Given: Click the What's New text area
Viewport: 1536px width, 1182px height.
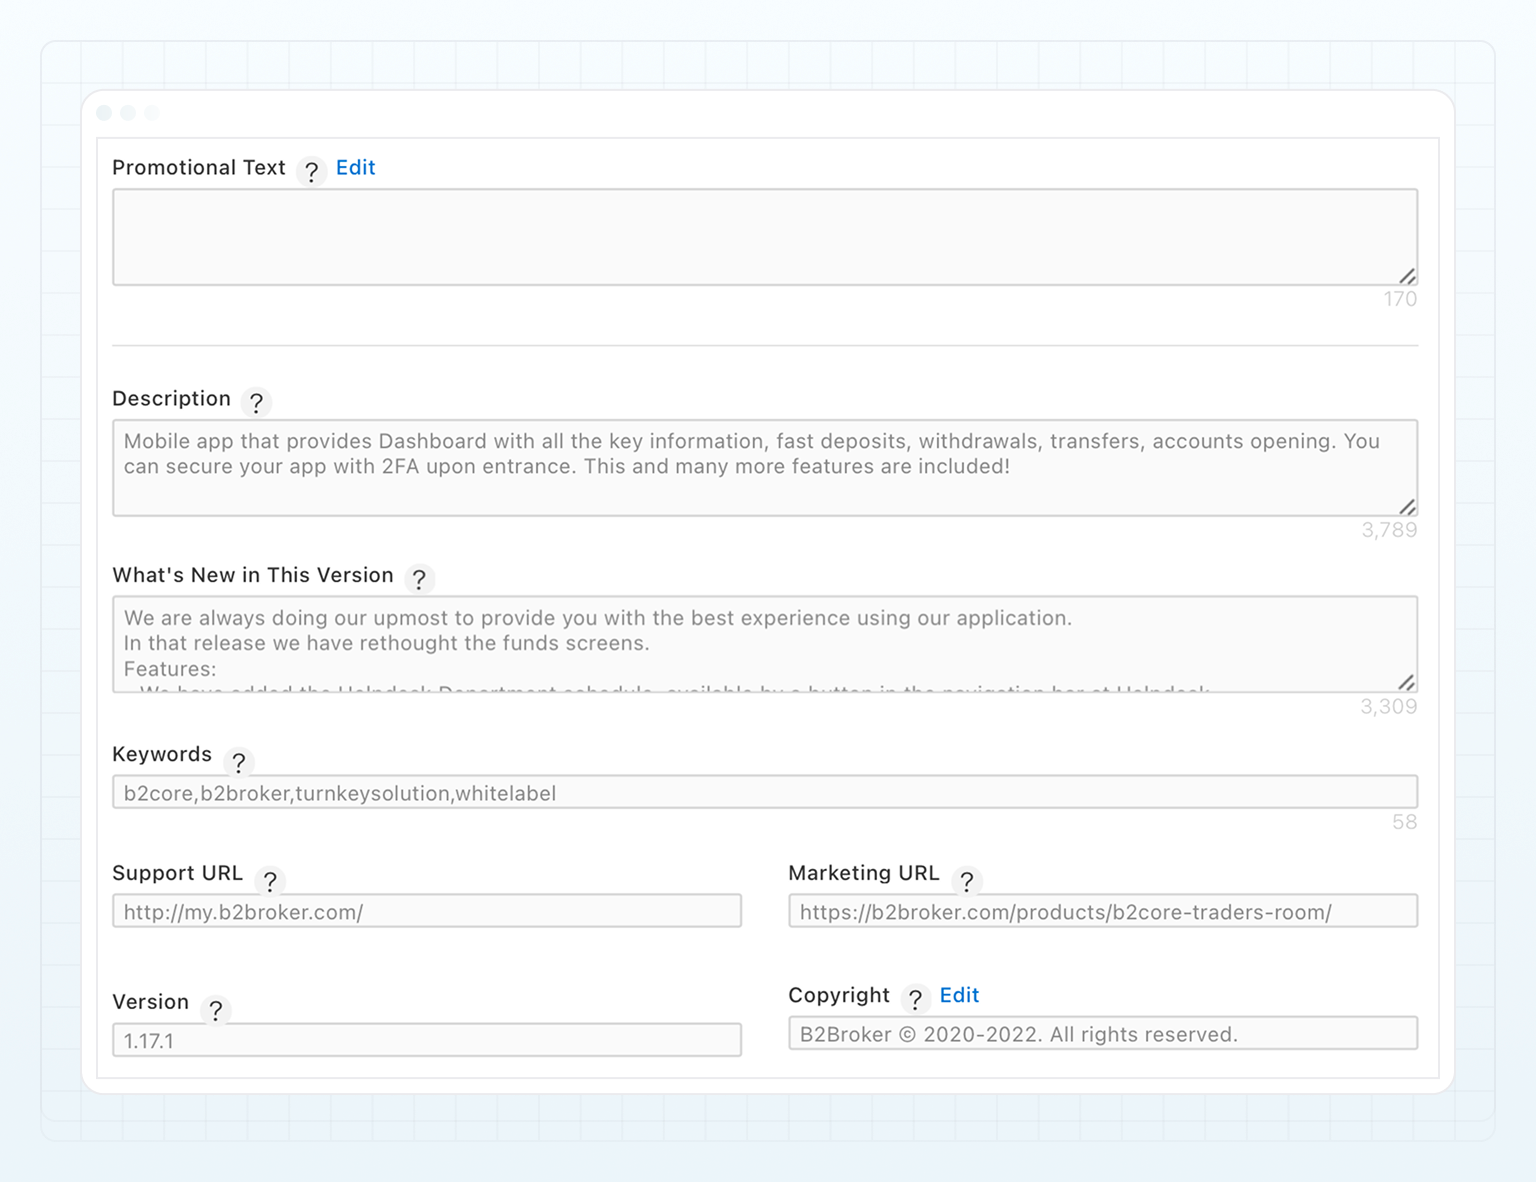Looking at the screenshot, I should click(x=764, y=644).
